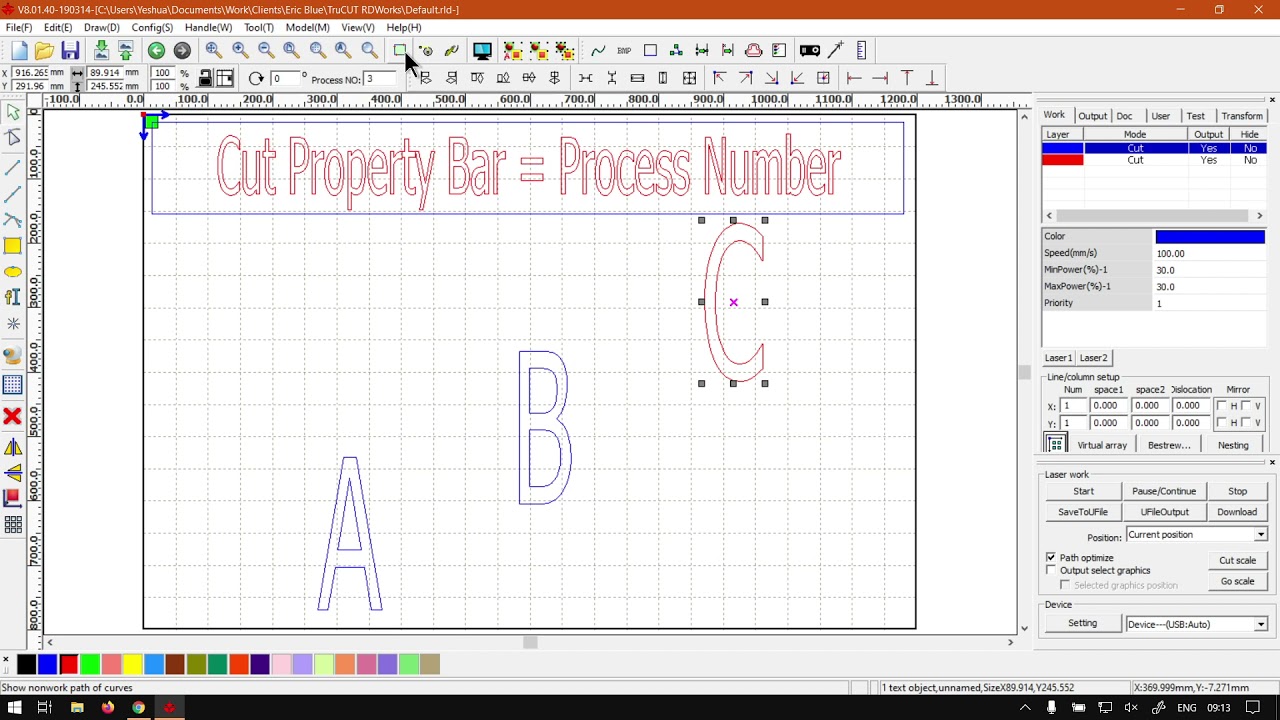Image resolution: width=1280 pixels, height=720 pixels.
Task: Click the New file icon
Action: [19, 51]
